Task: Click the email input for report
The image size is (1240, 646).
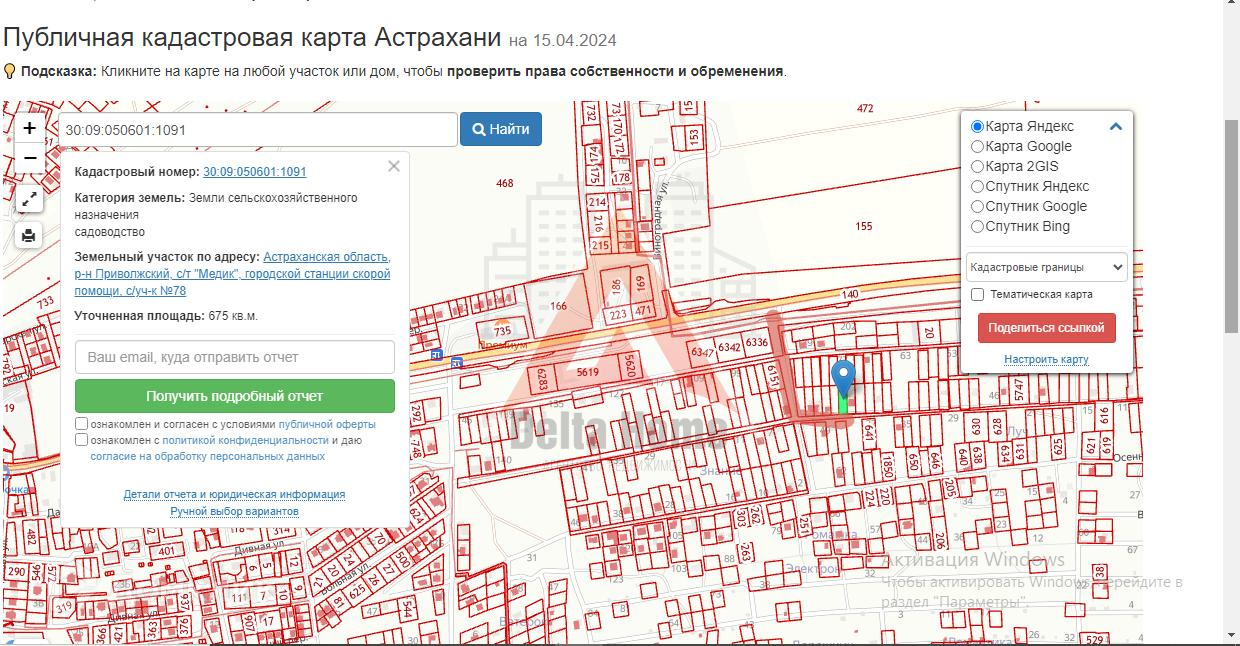Action: coord(235,357)
